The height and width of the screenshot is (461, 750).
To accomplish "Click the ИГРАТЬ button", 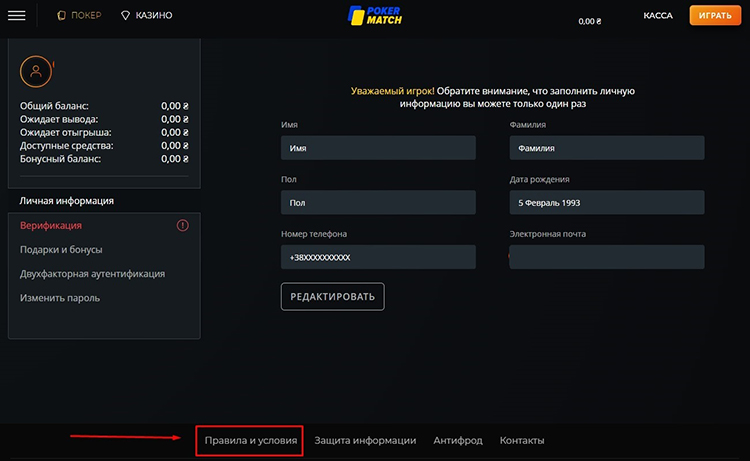I will coord(715,15).
